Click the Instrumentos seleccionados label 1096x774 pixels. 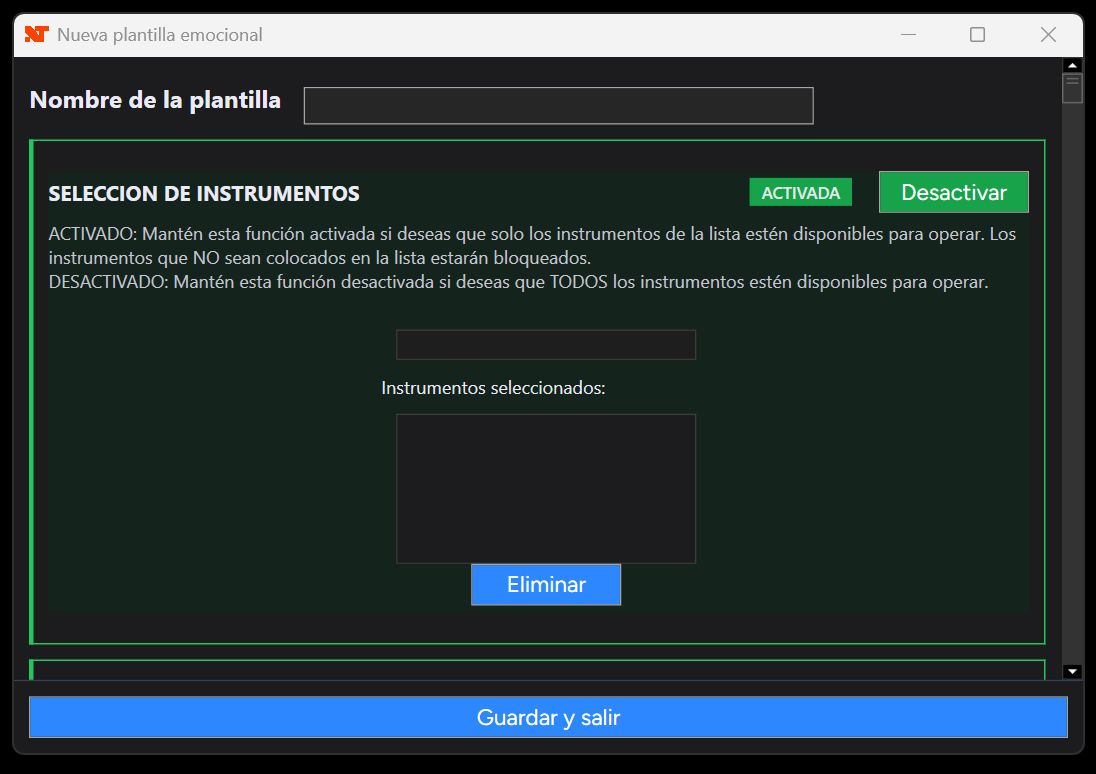click(493, 388)
